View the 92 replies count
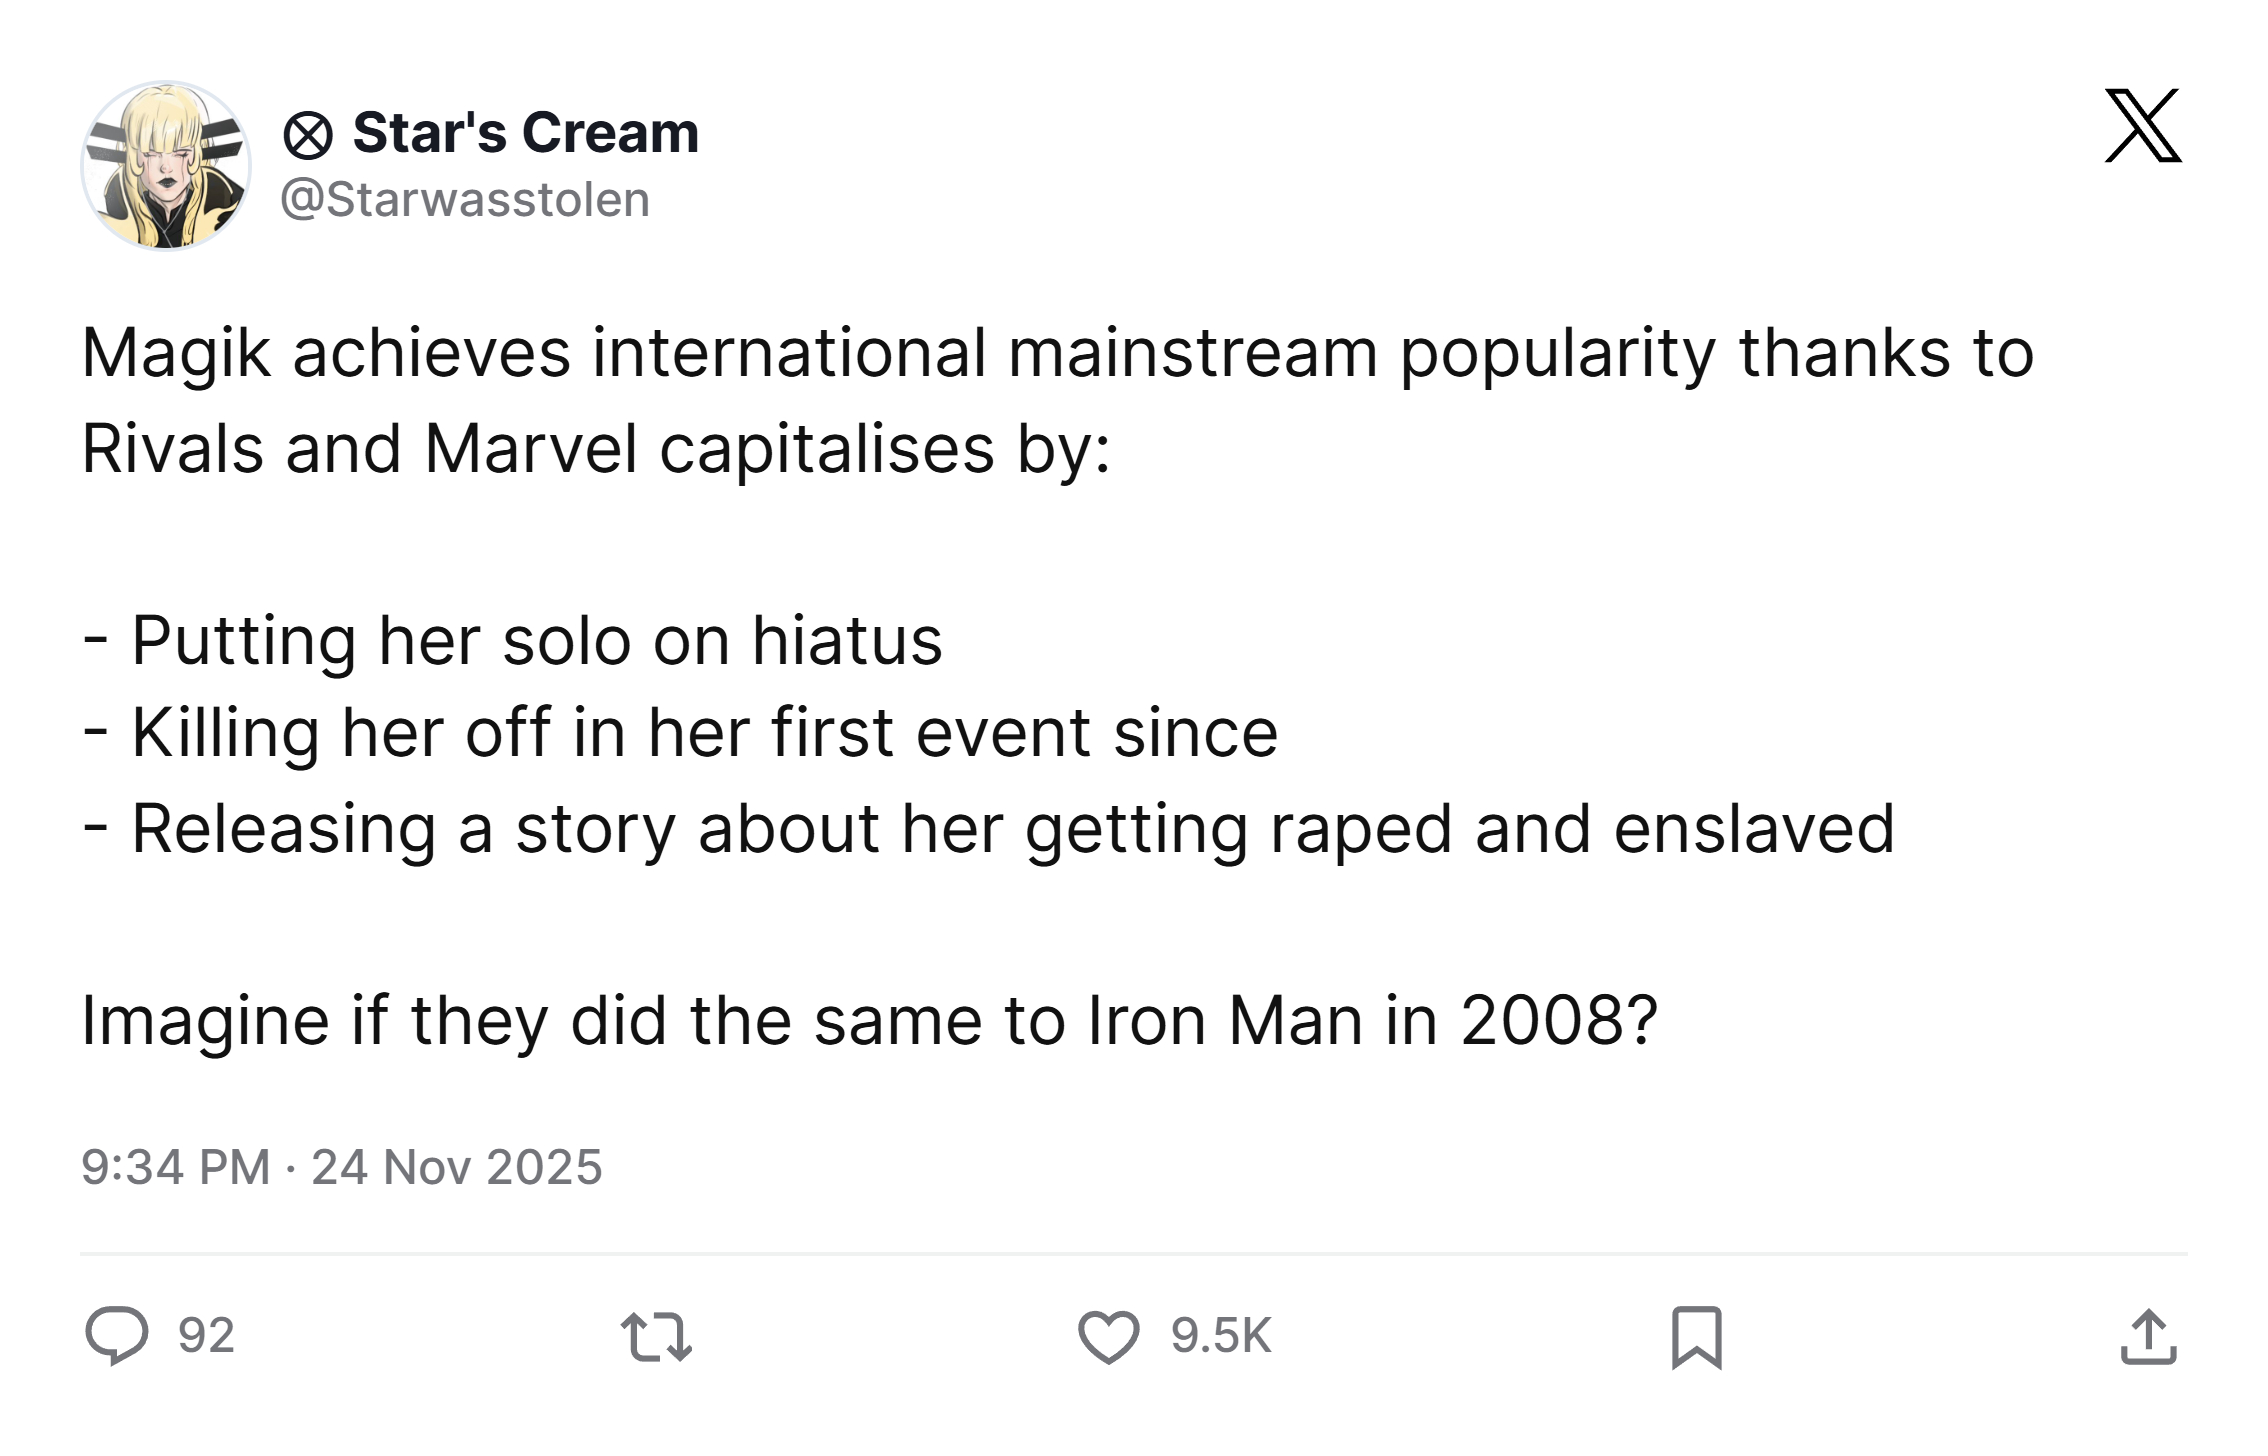2268x1456 pixels. pos(206,1336)
